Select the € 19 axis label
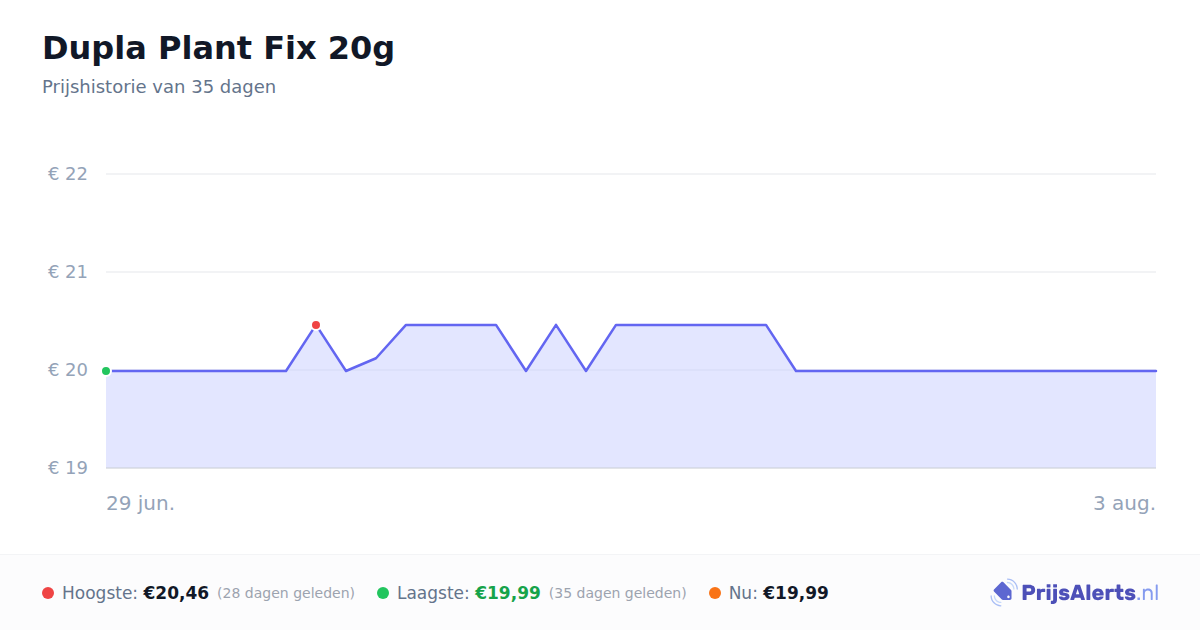Screen dimensions: 1200x630 (x=68, y=468)
